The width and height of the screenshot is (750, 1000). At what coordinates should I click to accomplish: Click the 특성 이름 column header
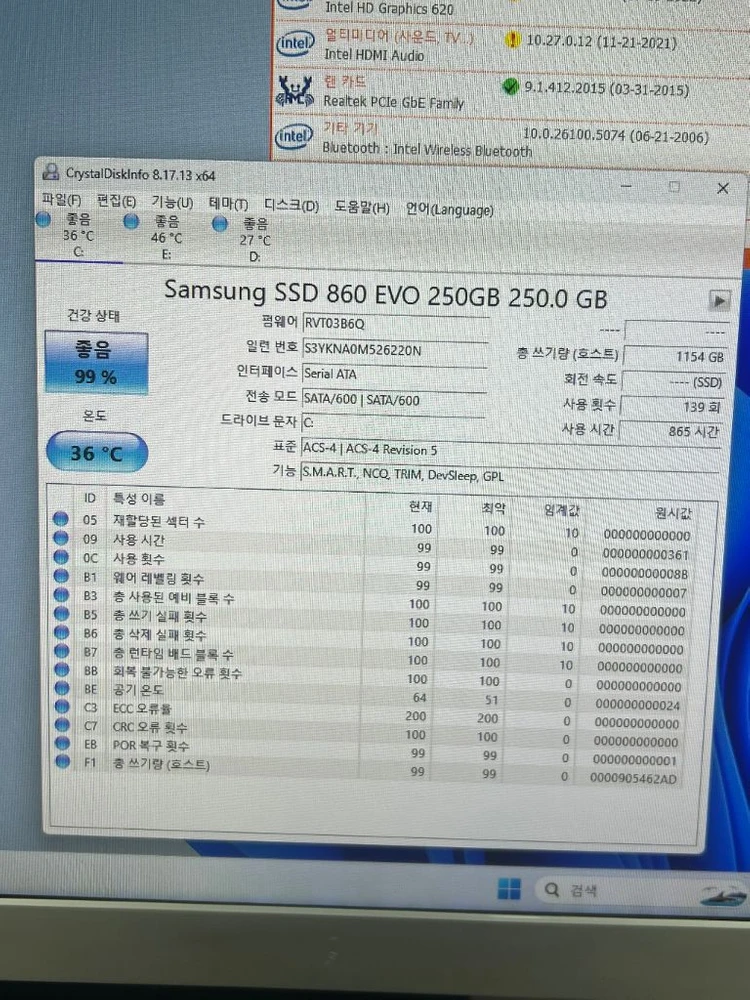(x=138, y=499)
